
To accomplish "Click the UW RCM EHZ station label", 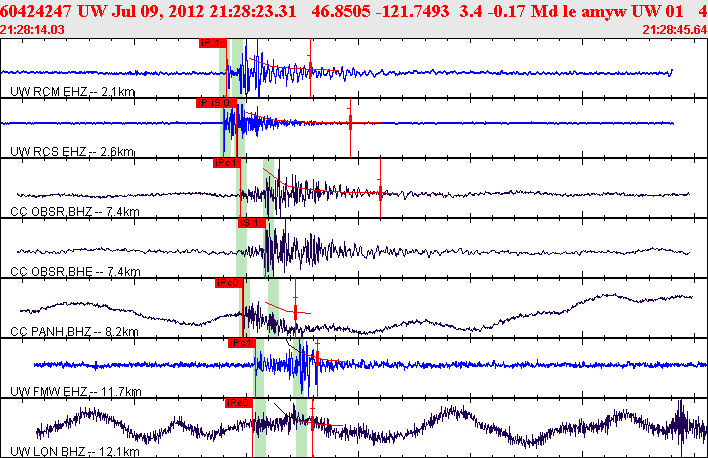I will click(49, 92).
